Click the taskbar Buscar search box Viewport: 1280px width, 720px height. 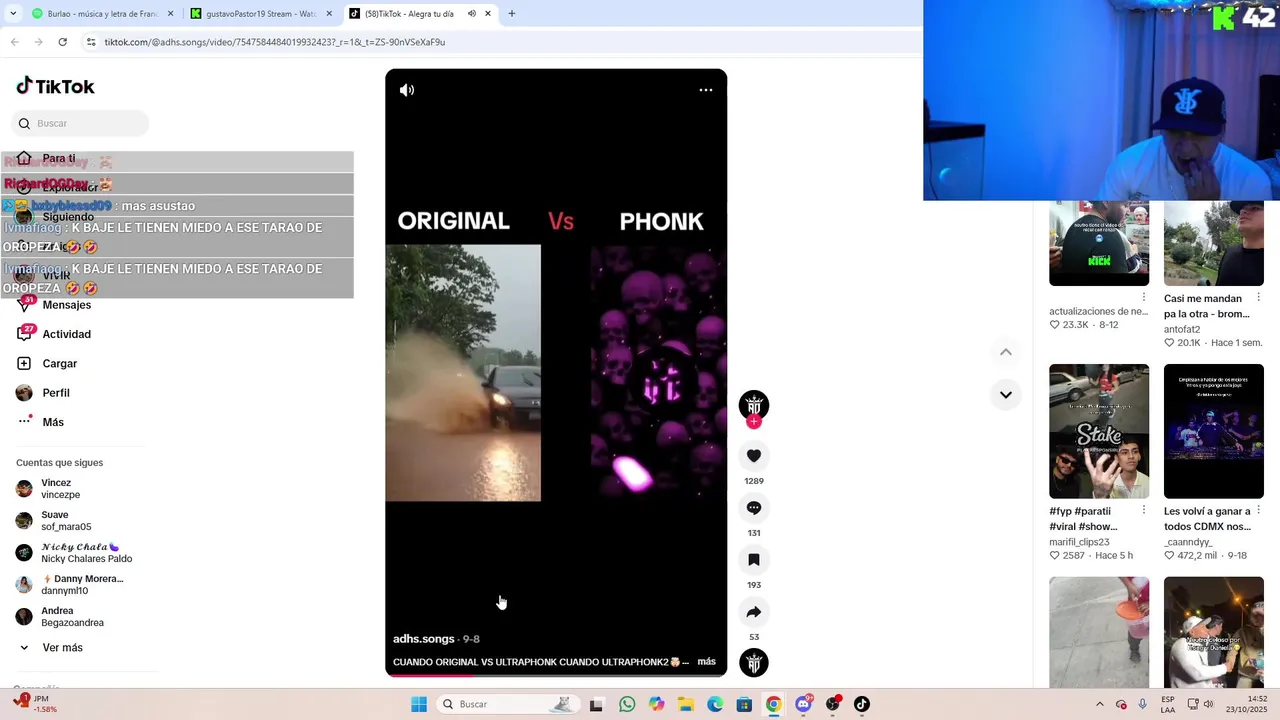coord(508,704)
